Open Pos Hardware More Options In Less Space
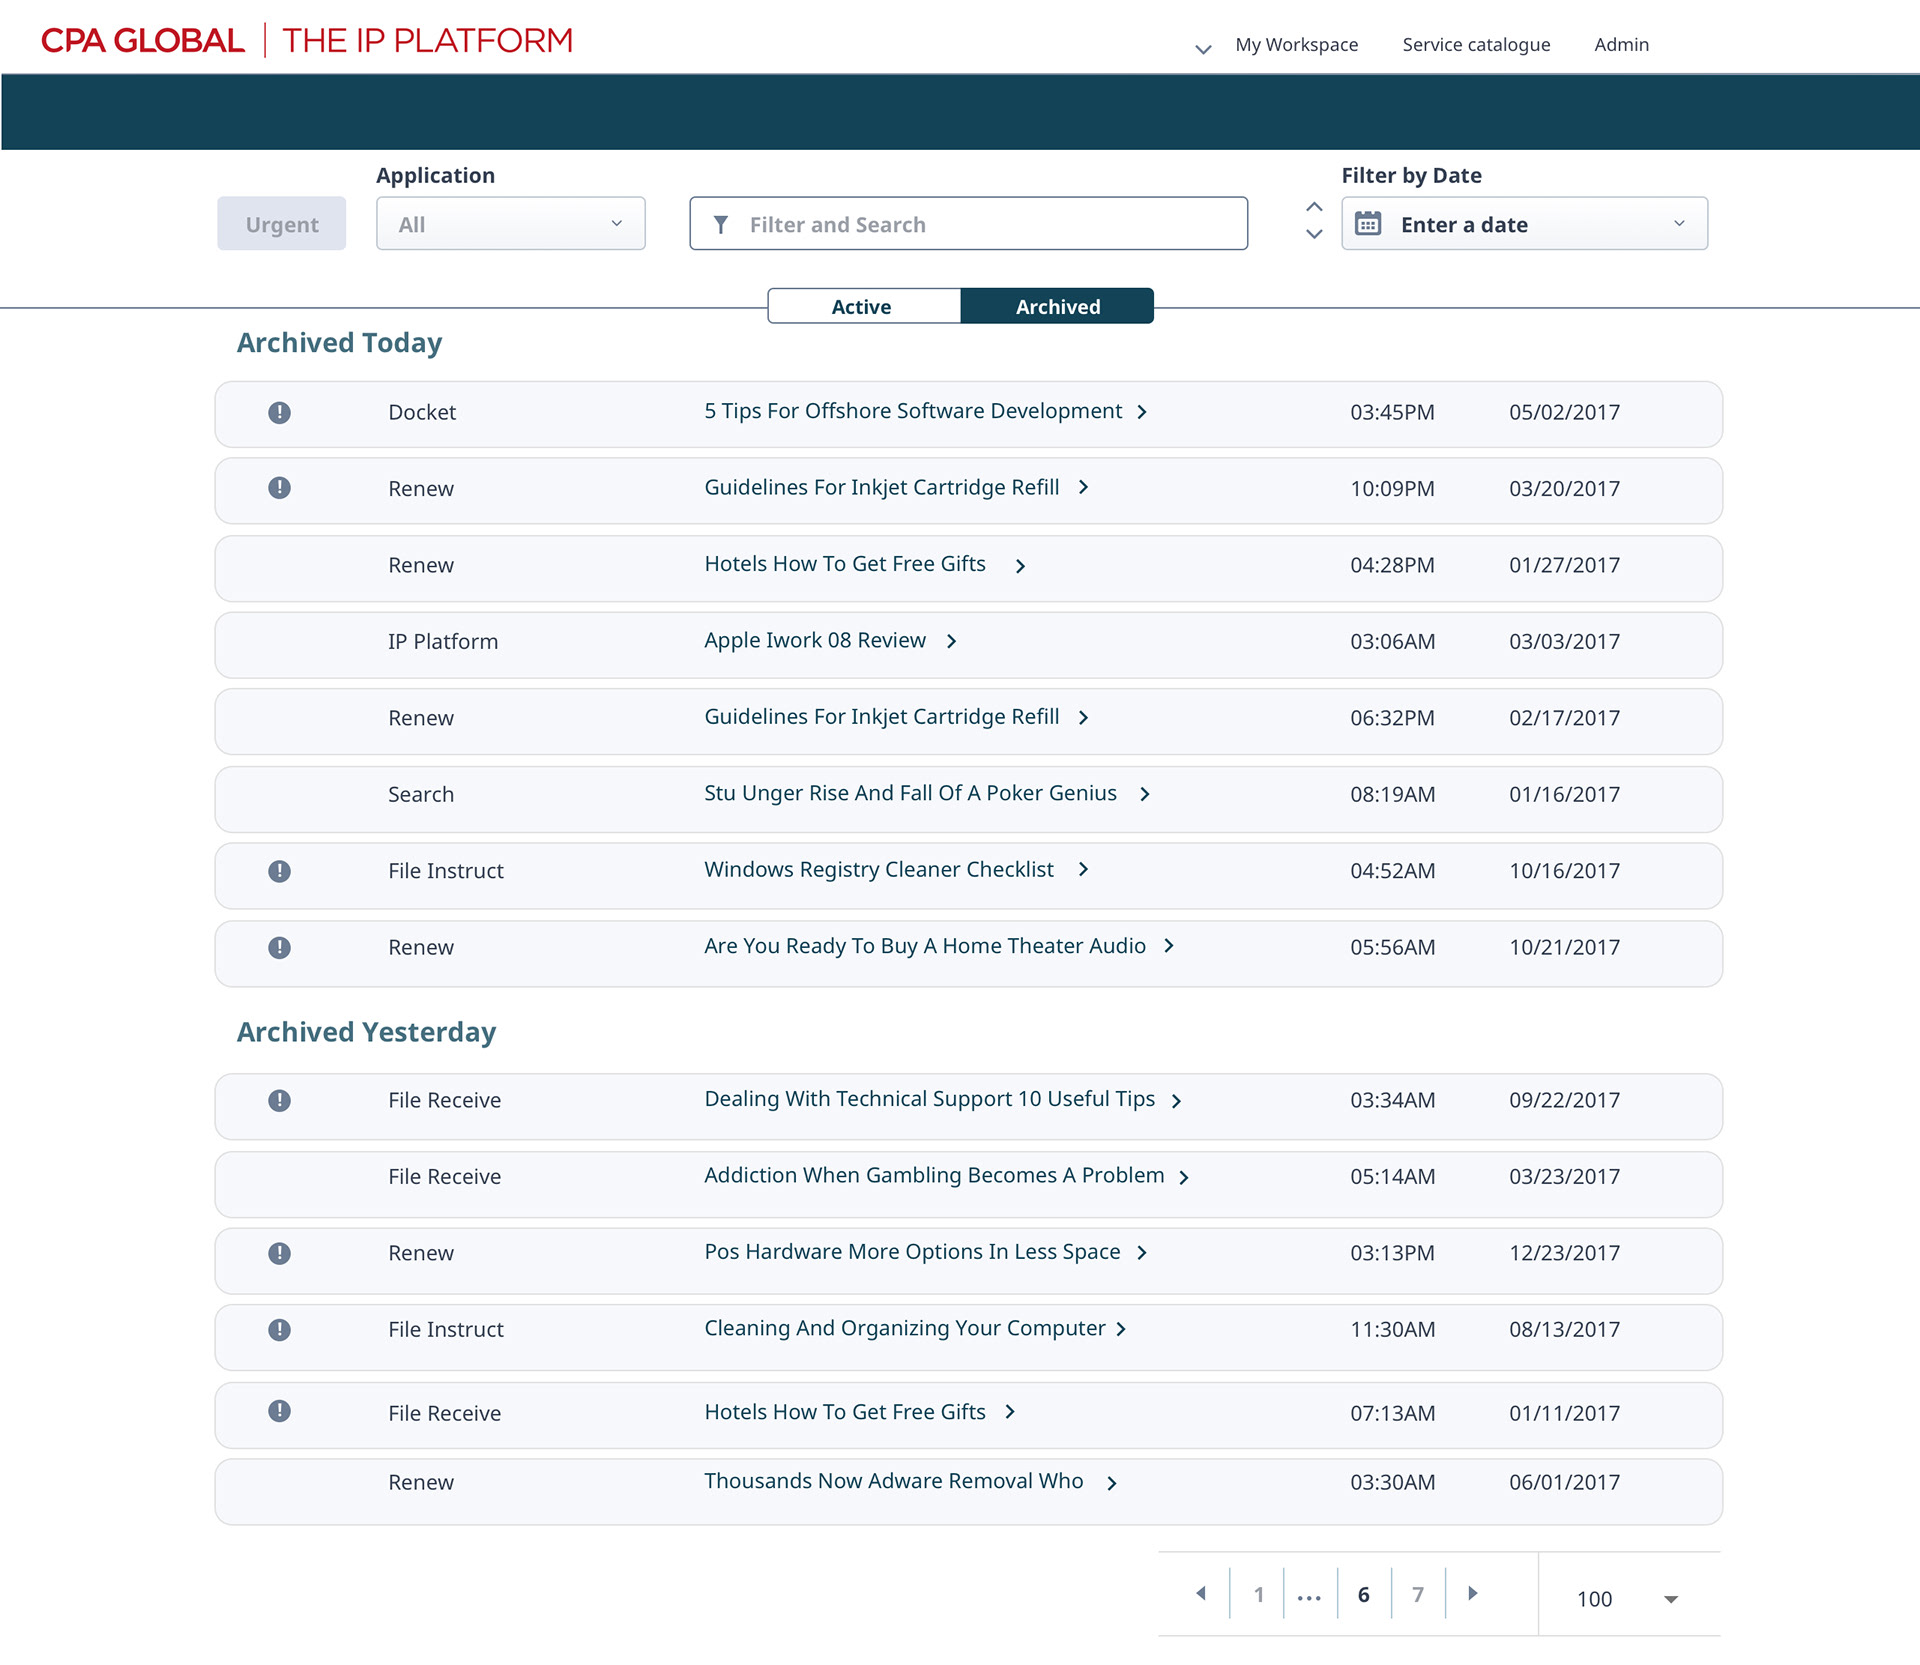This screenshot has width=1920, height=1665. pyautogui.click(x=912, y=1252)
